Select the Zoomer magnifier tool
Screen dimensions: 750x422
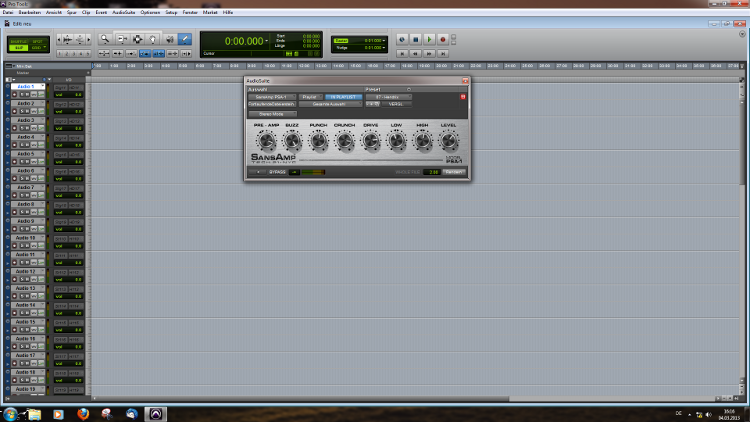point(104,39)
